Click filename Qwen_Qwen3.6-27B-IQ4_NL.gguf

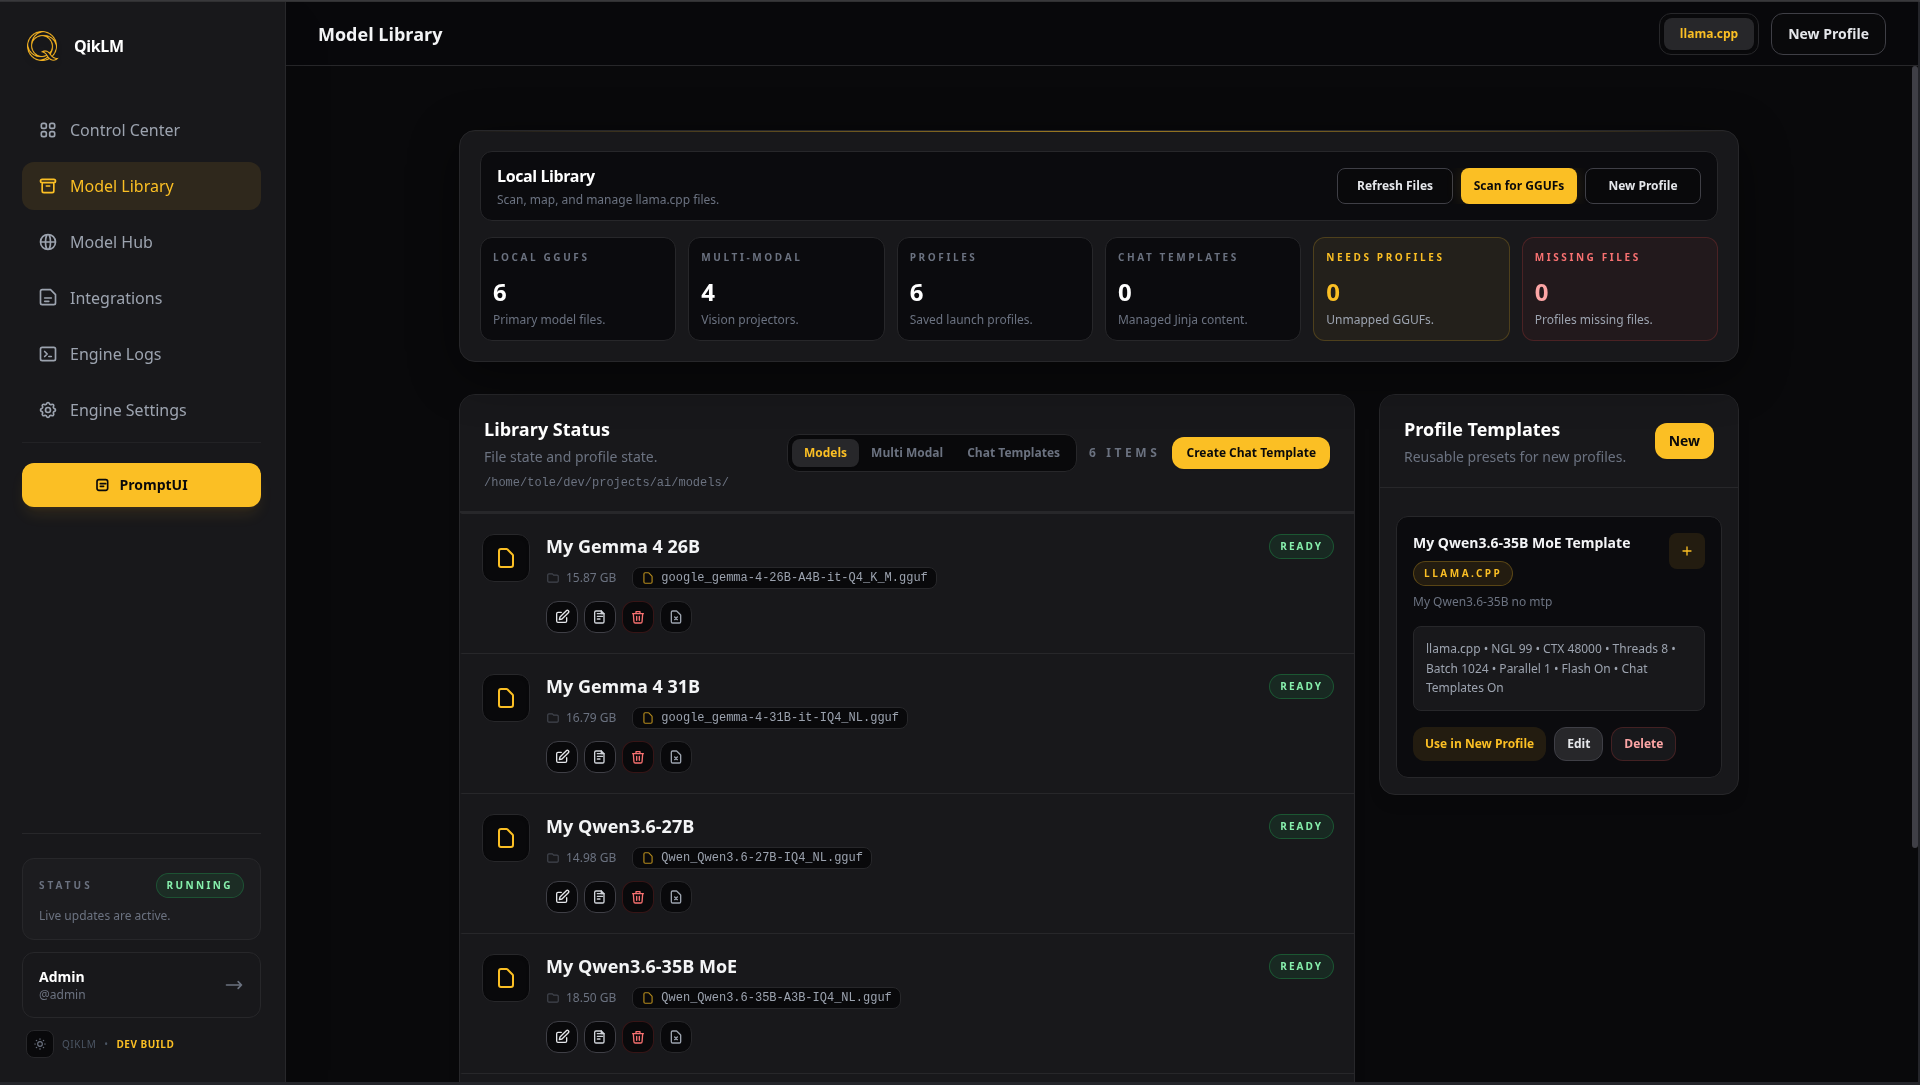pyautogui.click(x=752, y=858)
